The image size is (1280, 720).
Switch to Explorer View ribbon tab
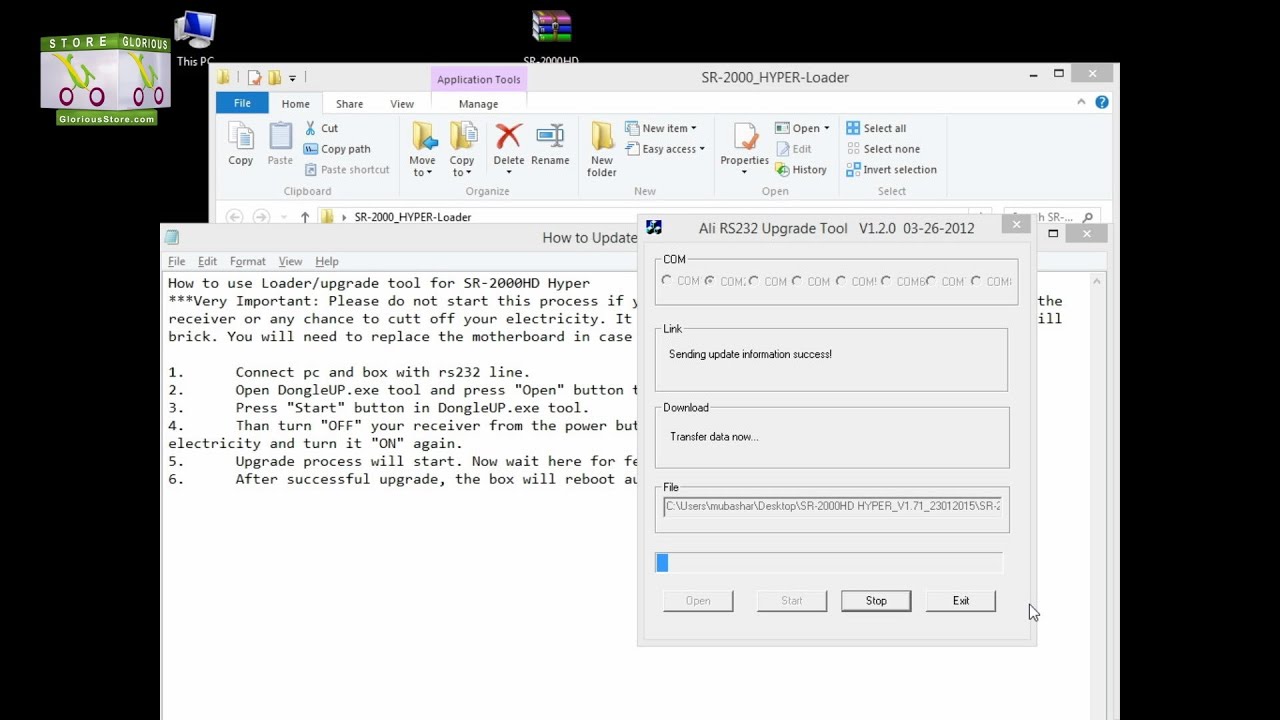click(x=402, y=104)
